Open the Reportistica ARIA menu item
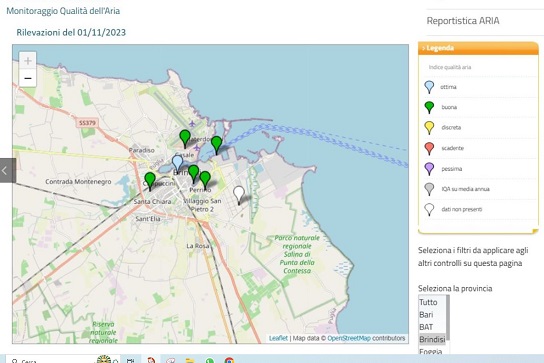 (463, 21)
